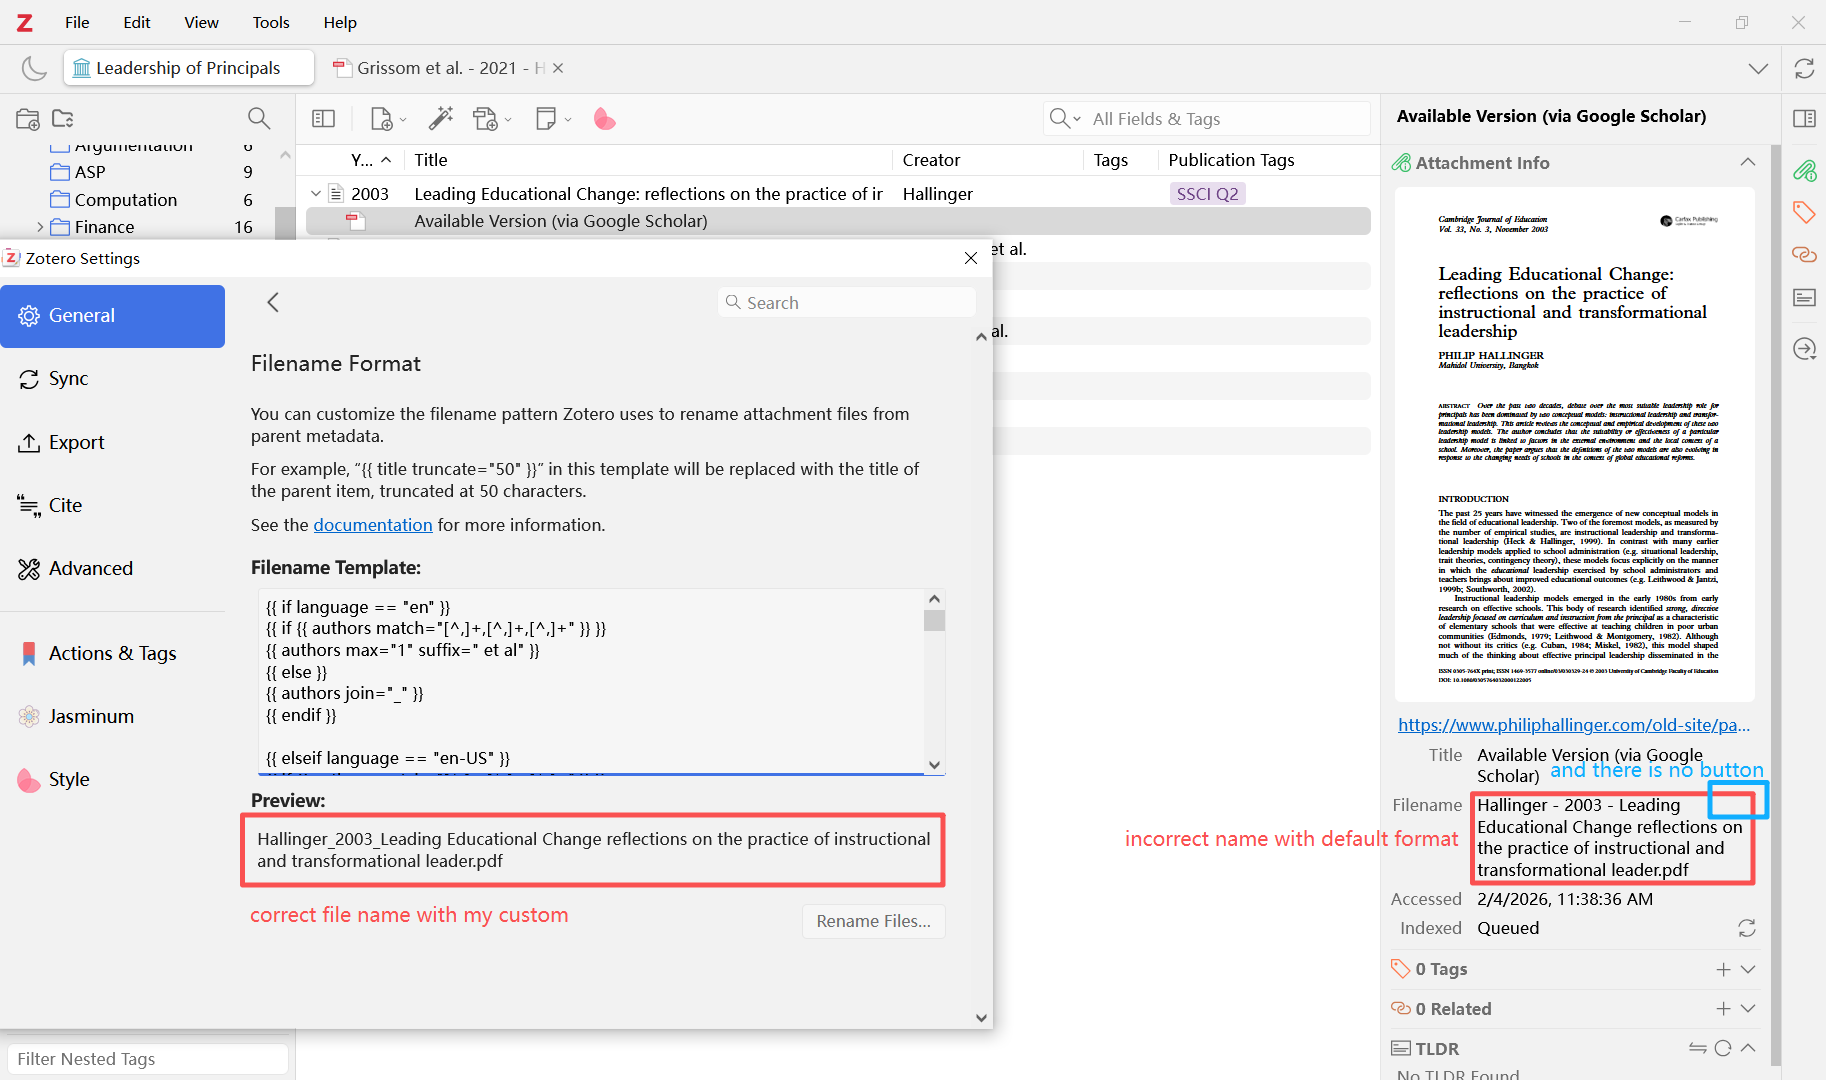1826x1080 pixels.
Task: Open the collections search magnifier
Action: [259, 119]
